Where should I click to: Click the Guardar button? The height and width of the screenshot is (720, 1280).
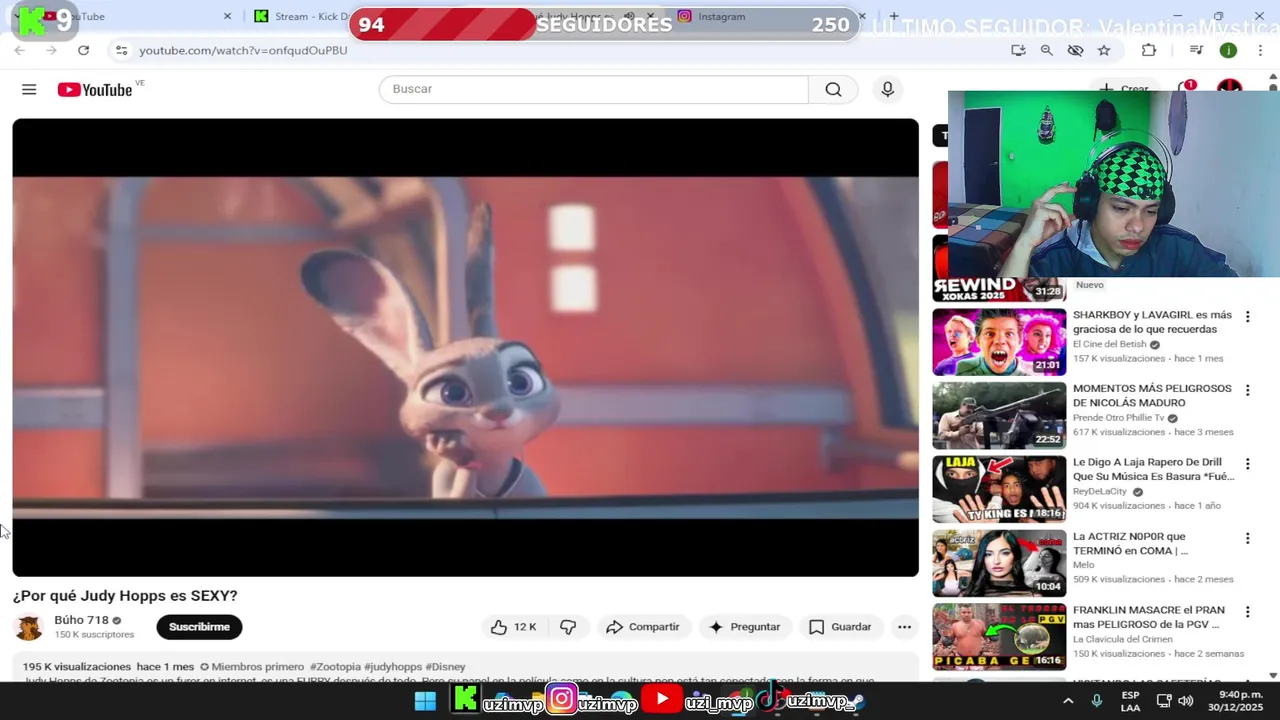[840, 627]
